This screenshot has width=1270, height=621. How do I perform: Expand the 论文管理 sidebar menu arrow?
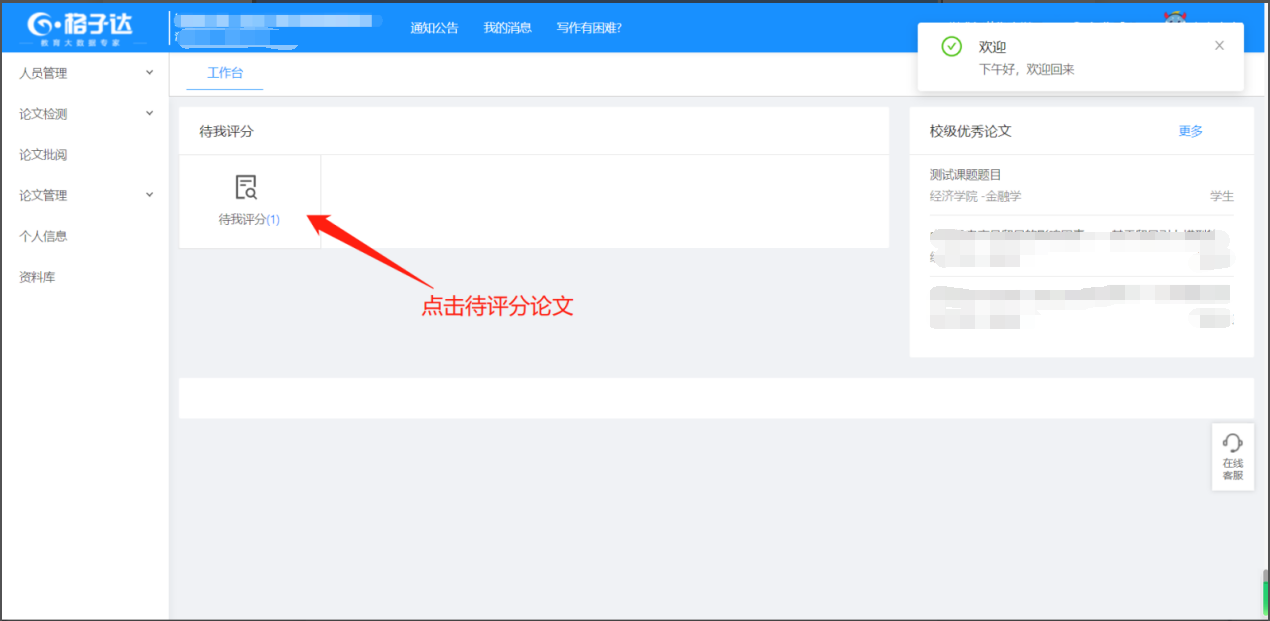coord(150,194)
